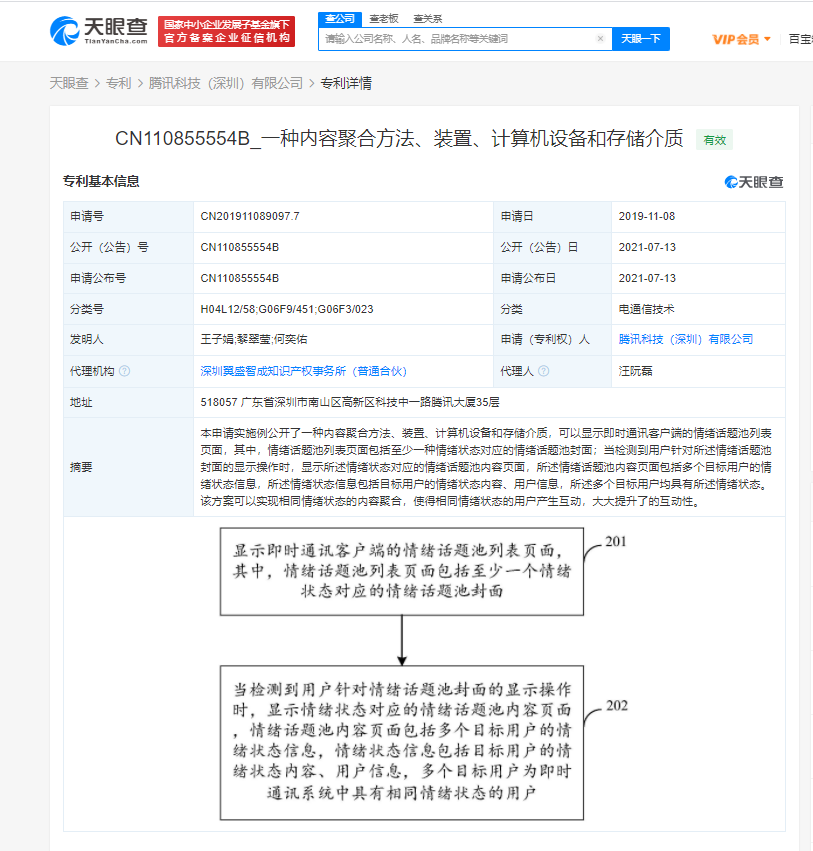
Task: Select the 查老板 search tab
Action: [x=384, y=19]
